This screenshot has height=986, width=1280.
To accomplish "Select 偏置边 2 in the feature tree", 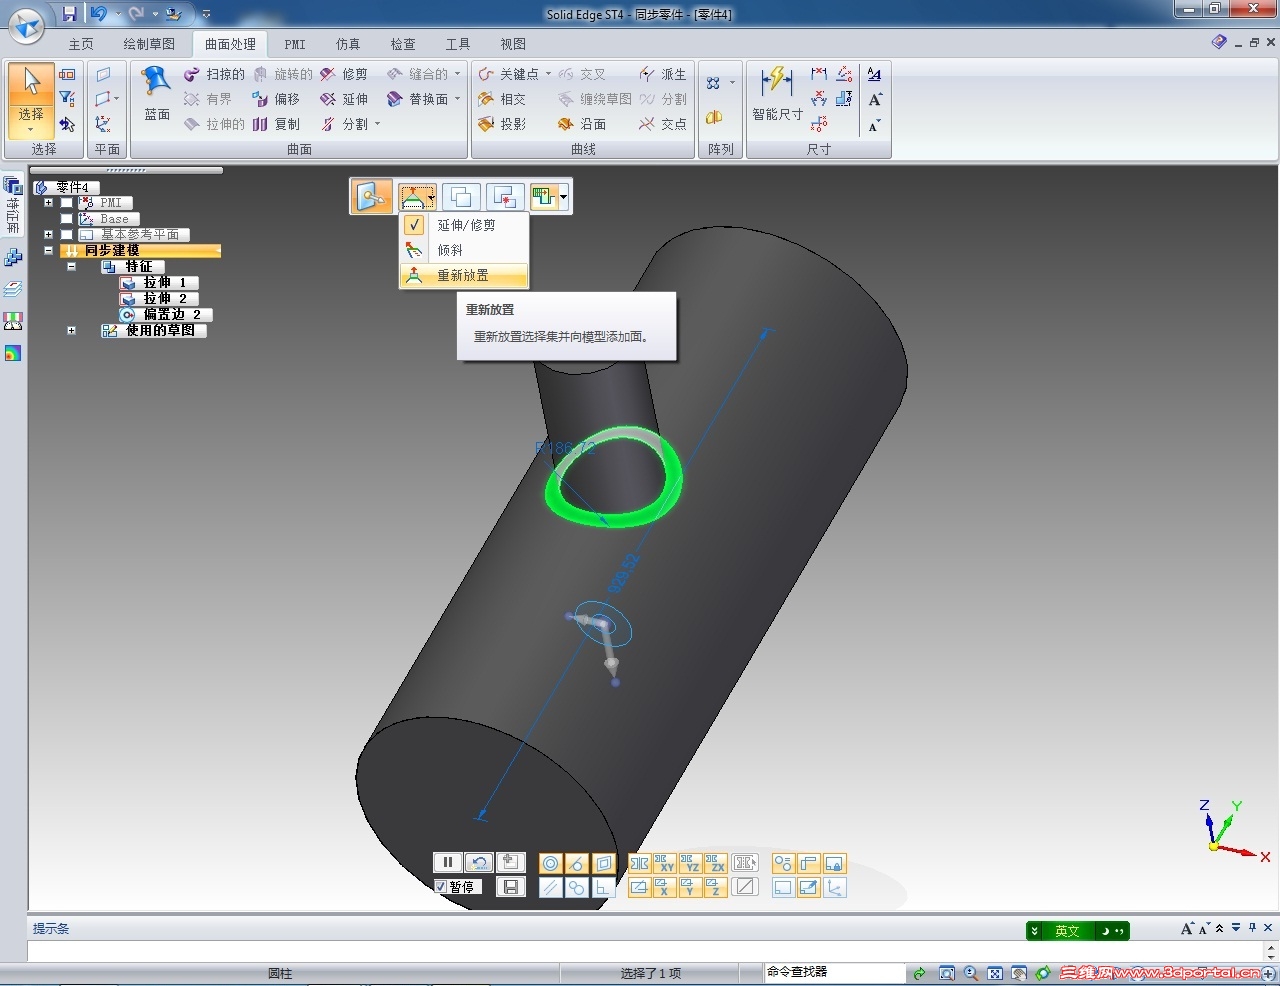I will click(x=165, y=314).
